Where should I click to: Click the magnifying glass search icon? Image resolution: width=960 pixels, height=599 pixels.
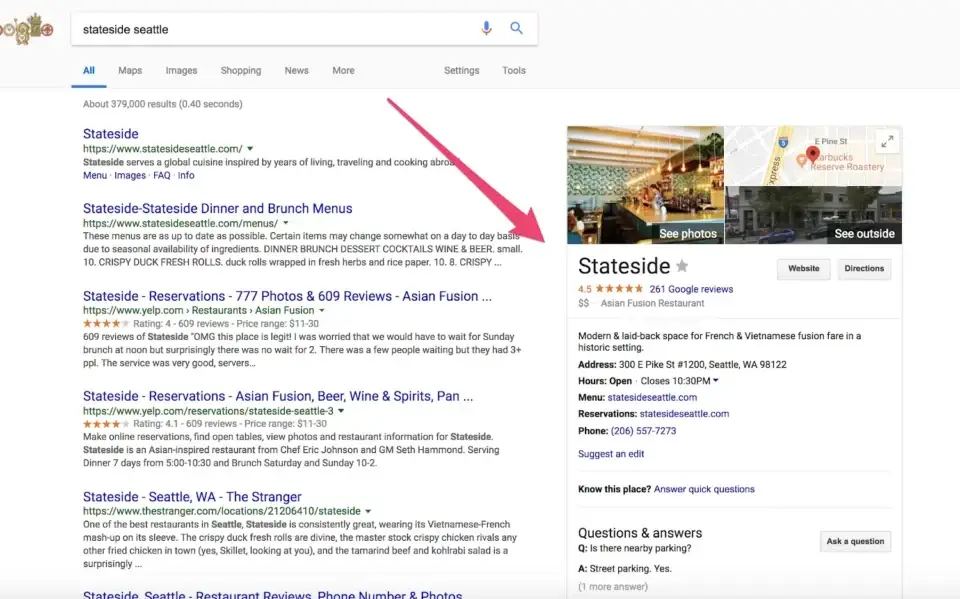coord(517,28)
